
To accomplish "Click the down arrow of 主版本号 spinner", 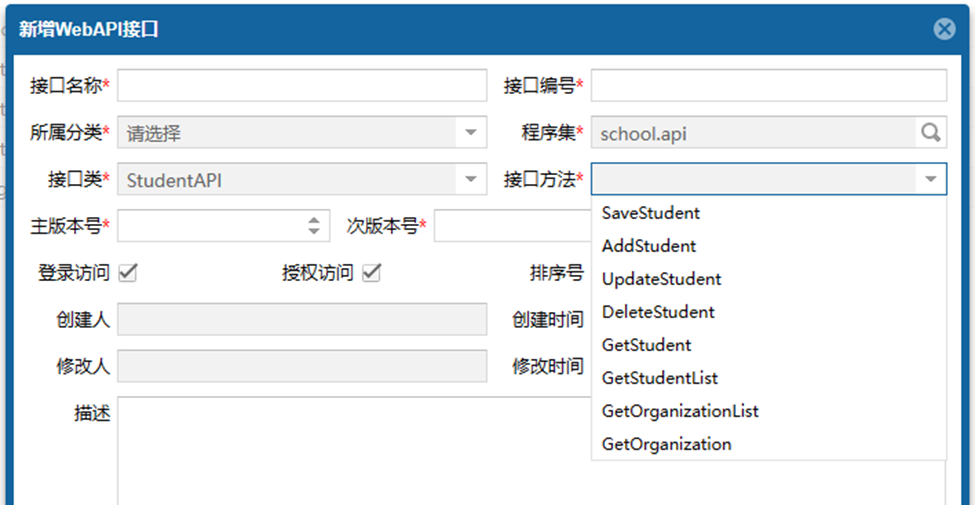I will click(x=314, y=231).
